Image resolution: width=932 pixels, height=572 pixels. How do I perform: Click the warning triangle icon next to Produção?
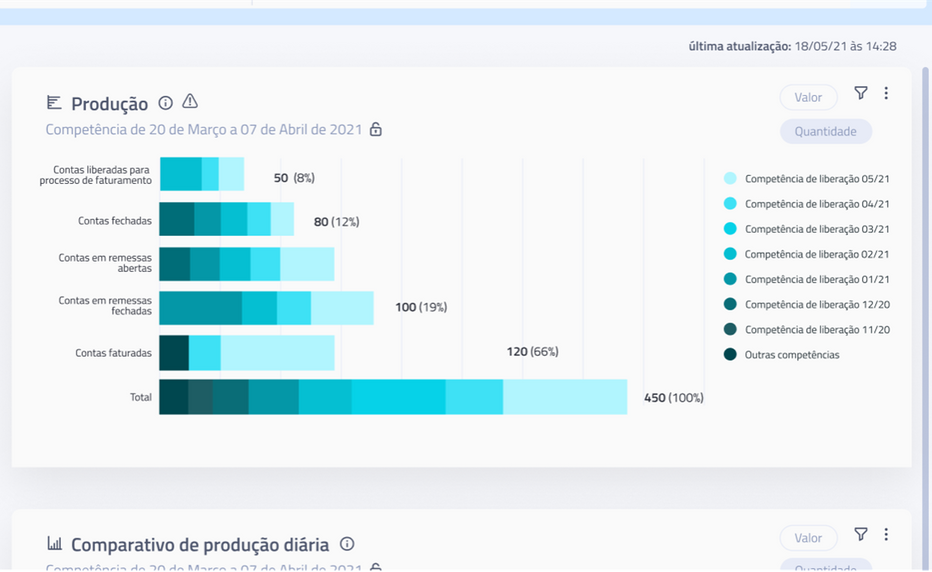click(190, 102)
